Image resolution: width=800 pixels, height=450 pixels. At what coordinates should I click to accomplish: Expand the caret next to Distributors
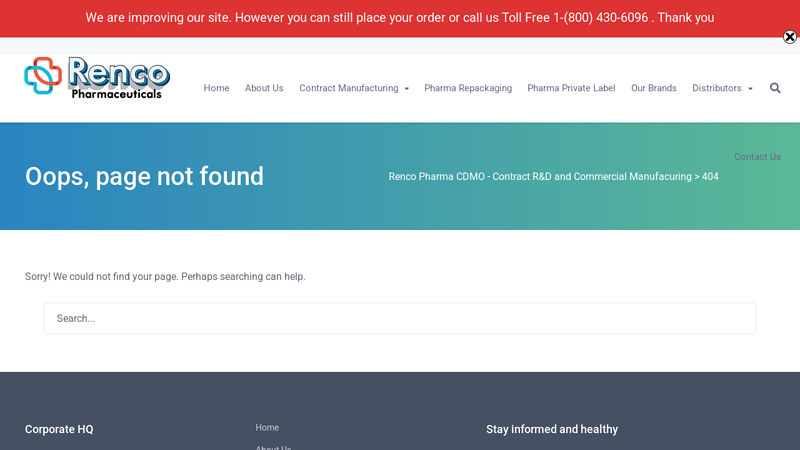click(x=750, y=89)
